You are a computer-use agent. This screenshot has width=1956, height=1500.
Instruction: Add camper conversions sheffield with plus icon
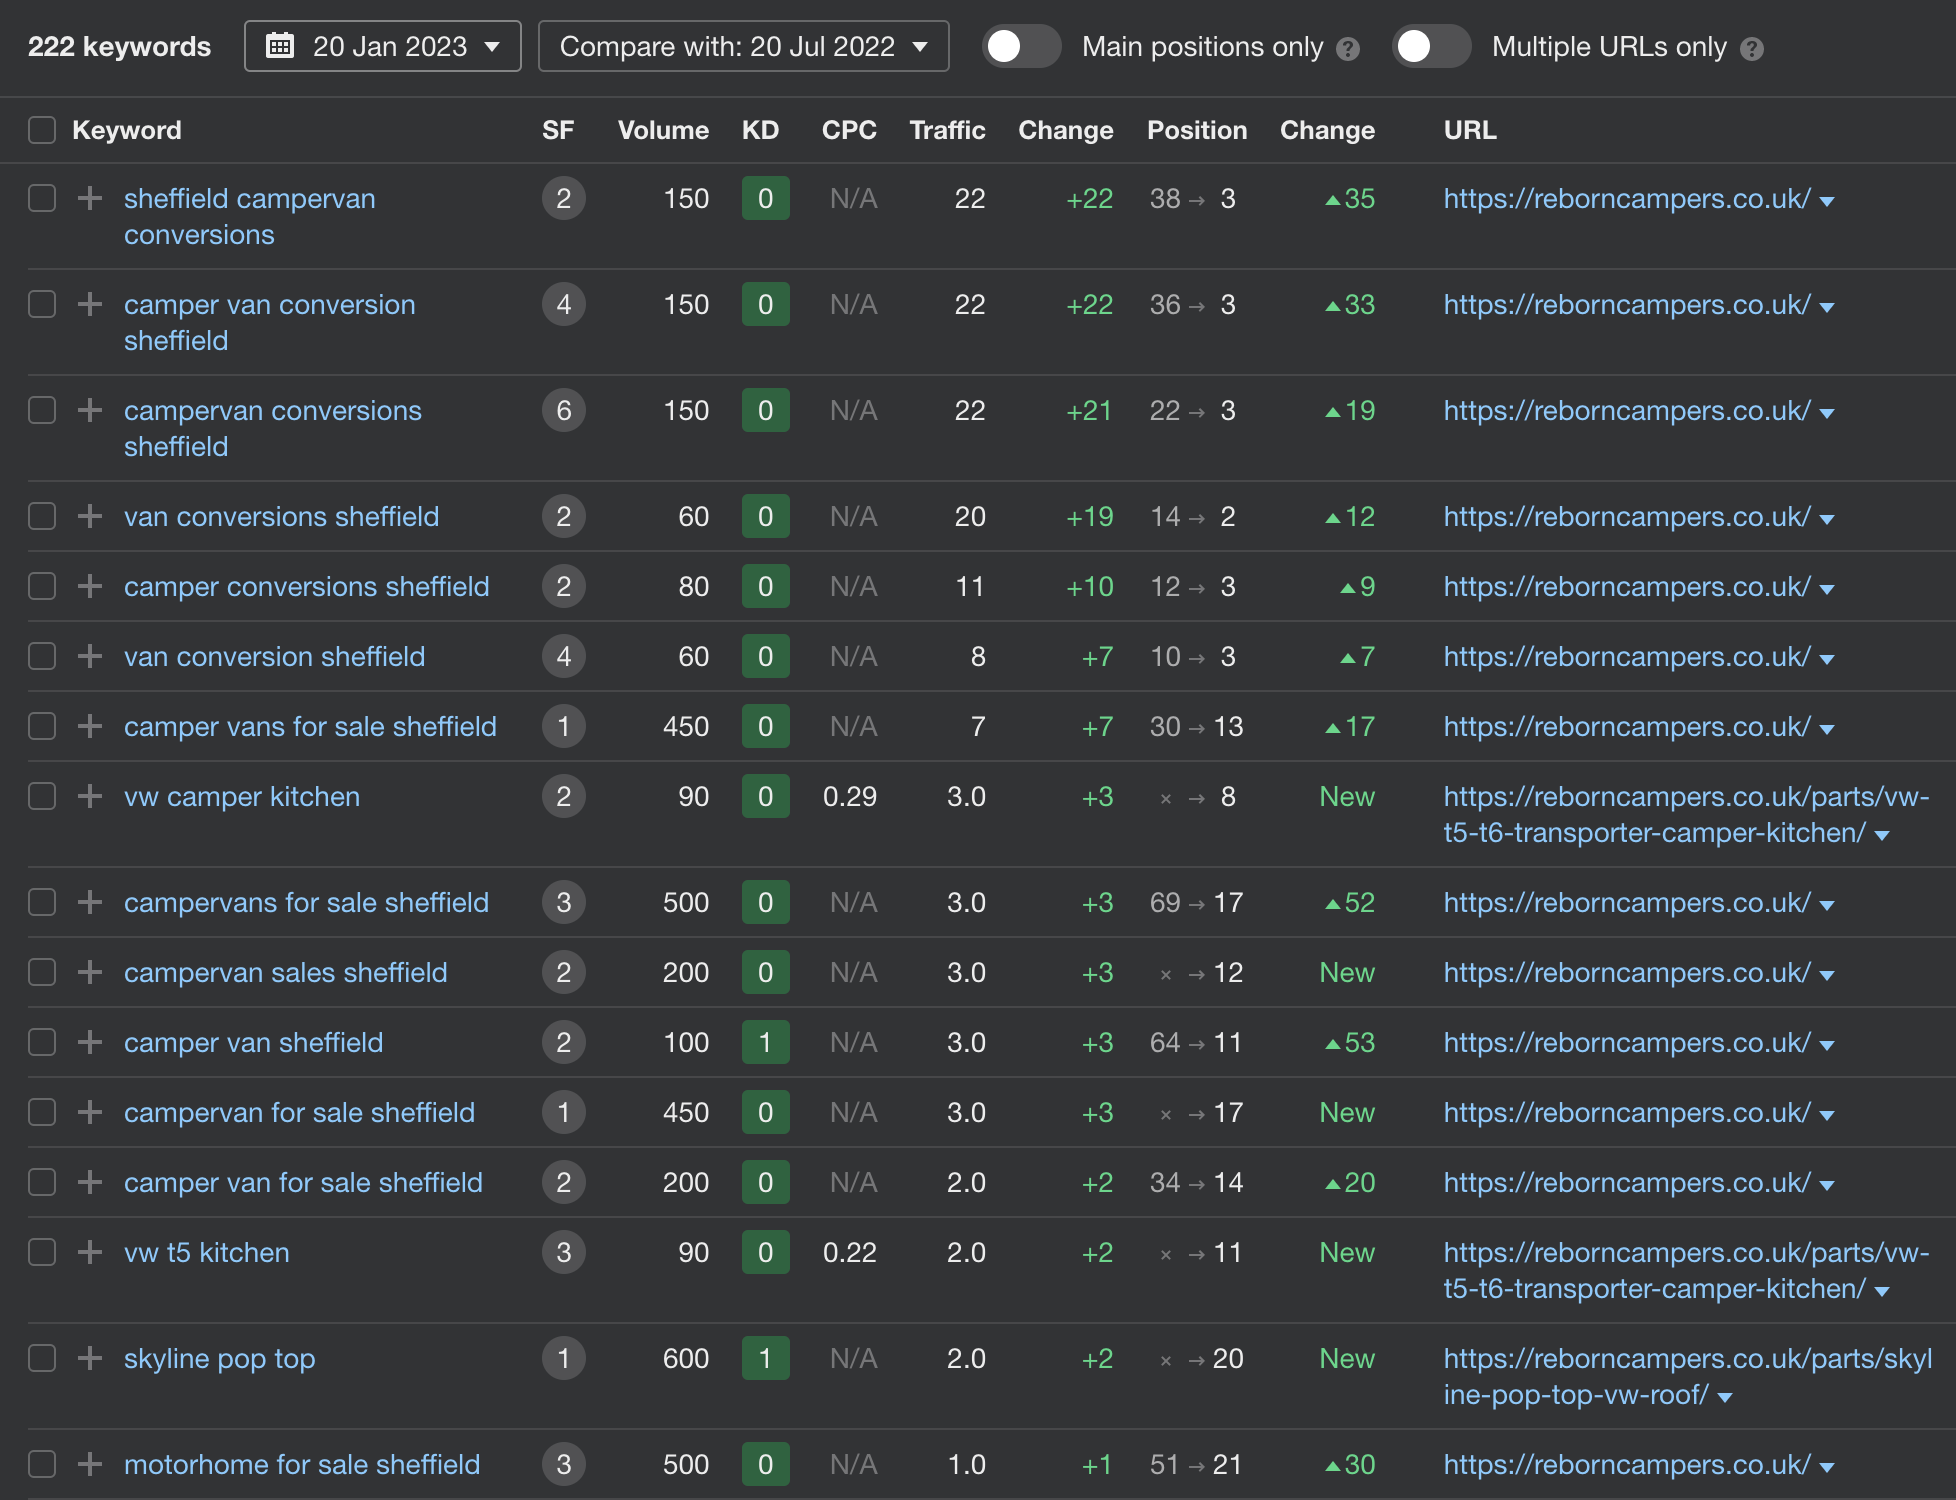click(x=90, y=586)
